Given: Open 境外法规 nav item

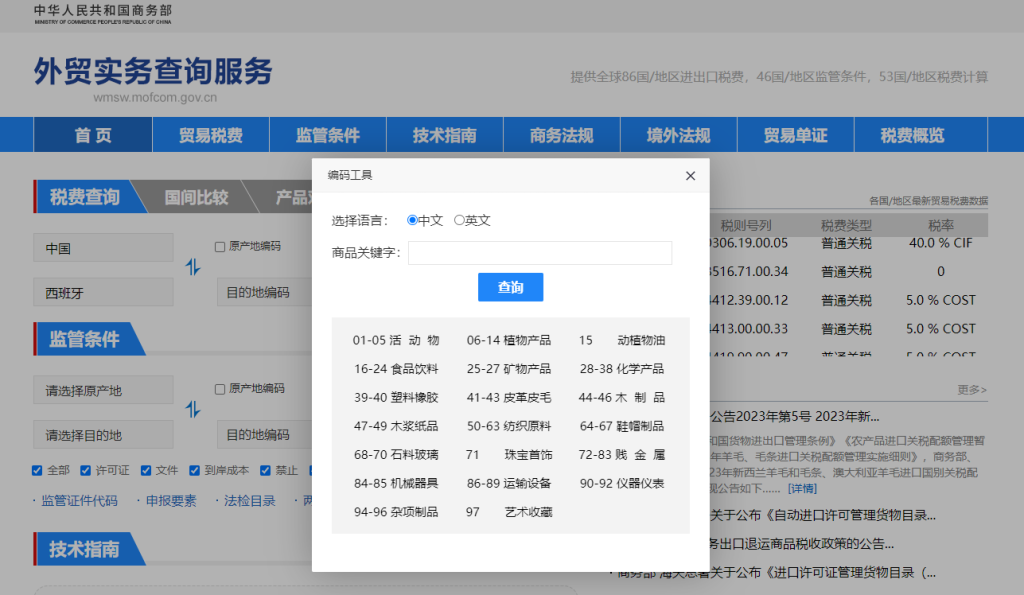Looking at the screenshot, I should (679, 135).
